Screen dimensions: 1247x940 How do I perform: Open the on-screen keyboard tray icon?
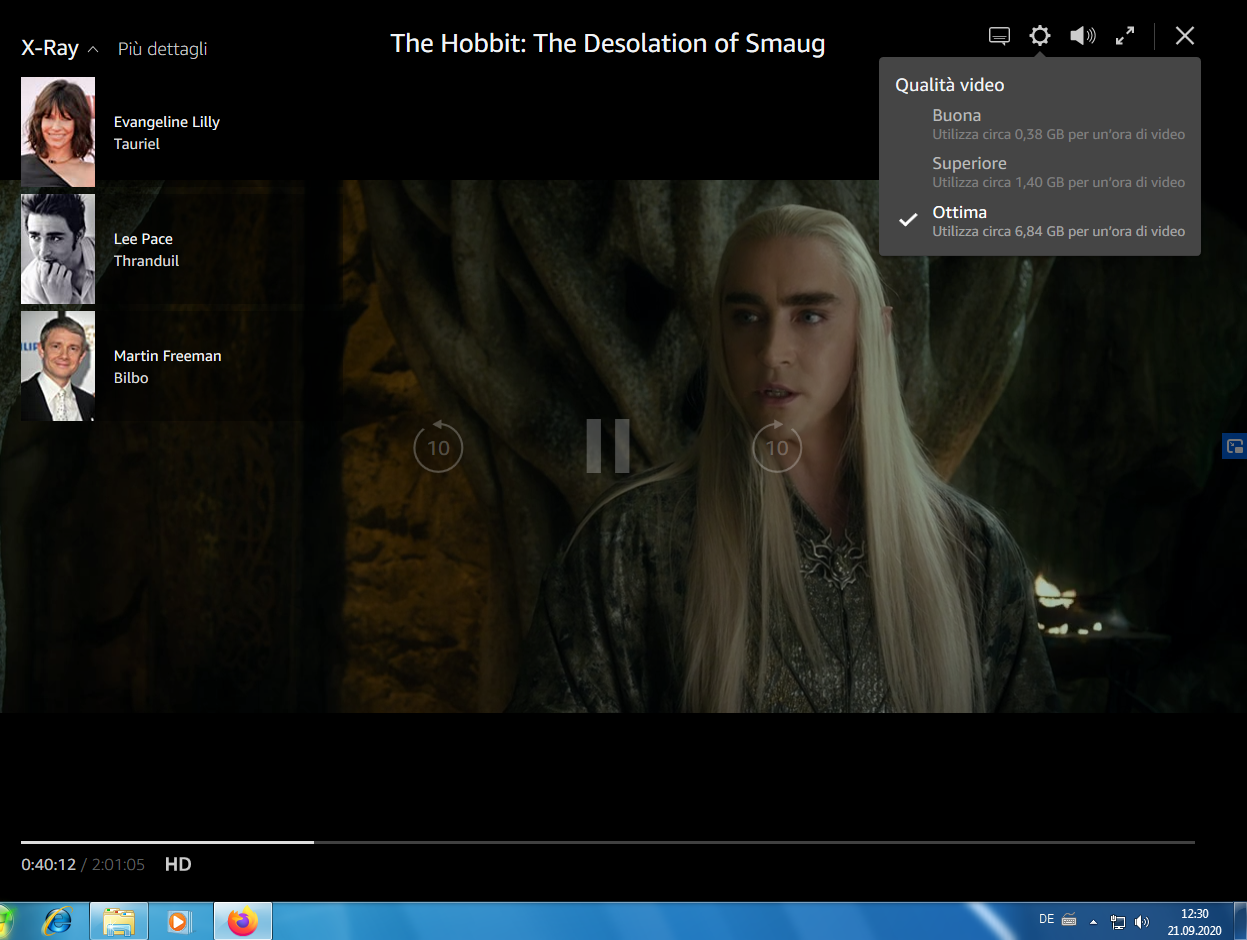pyautogui.click(x=1069, y=919)
